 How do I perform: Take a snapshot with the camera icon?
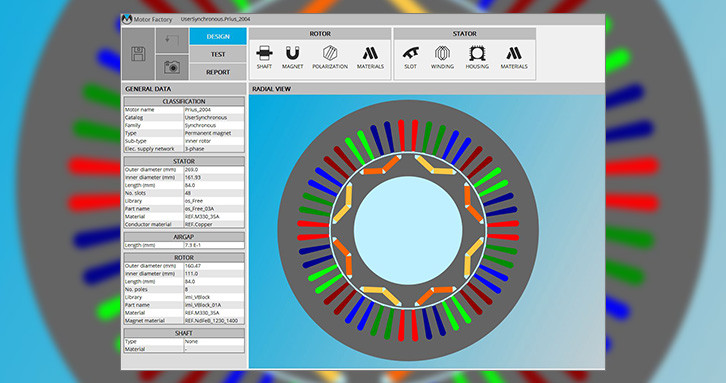tap(172, 68)
